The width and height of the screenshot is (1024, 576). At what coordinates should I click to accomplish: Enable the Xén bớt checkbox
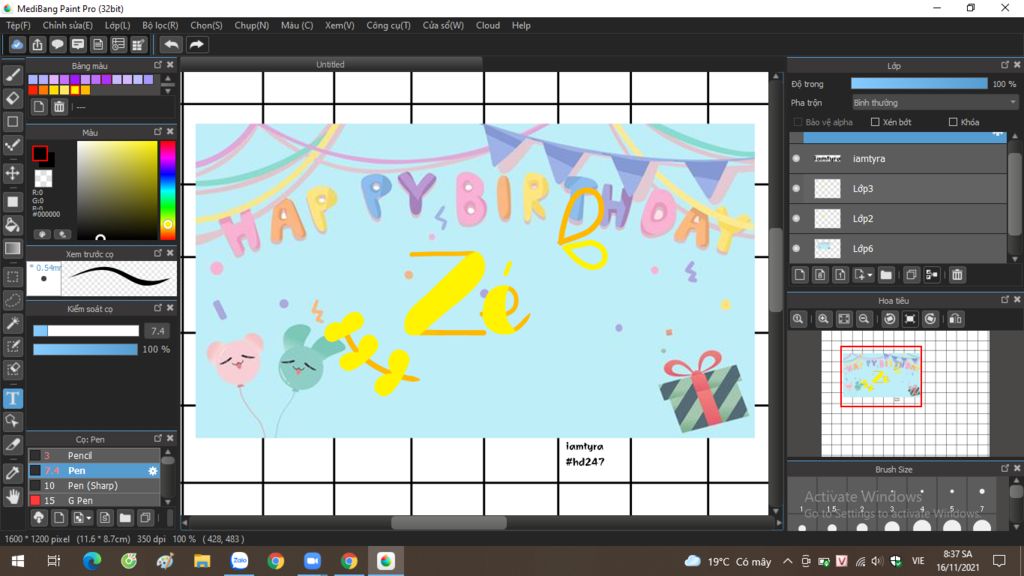coord(875,122)
